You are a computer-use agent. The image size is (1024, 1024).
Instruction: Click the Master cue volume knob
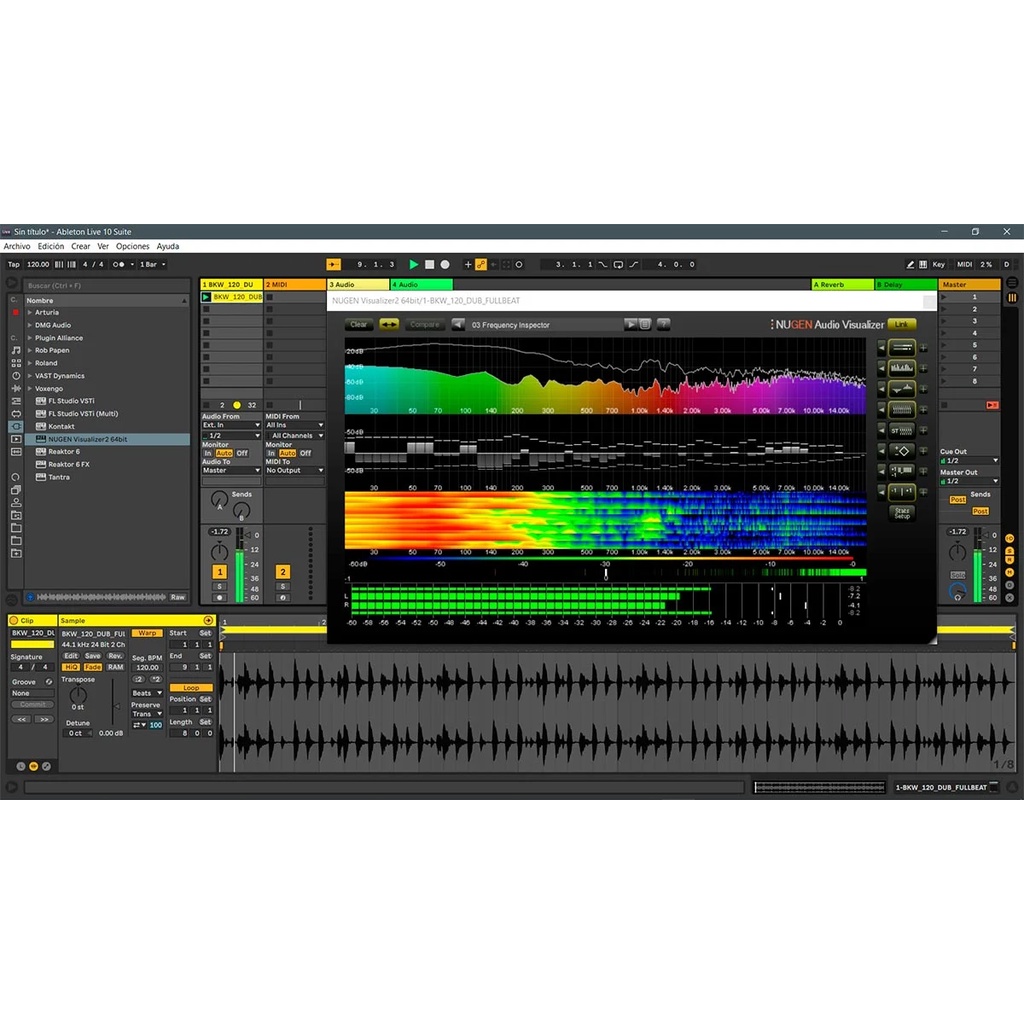pyautogui.click(x=957, y=592)
